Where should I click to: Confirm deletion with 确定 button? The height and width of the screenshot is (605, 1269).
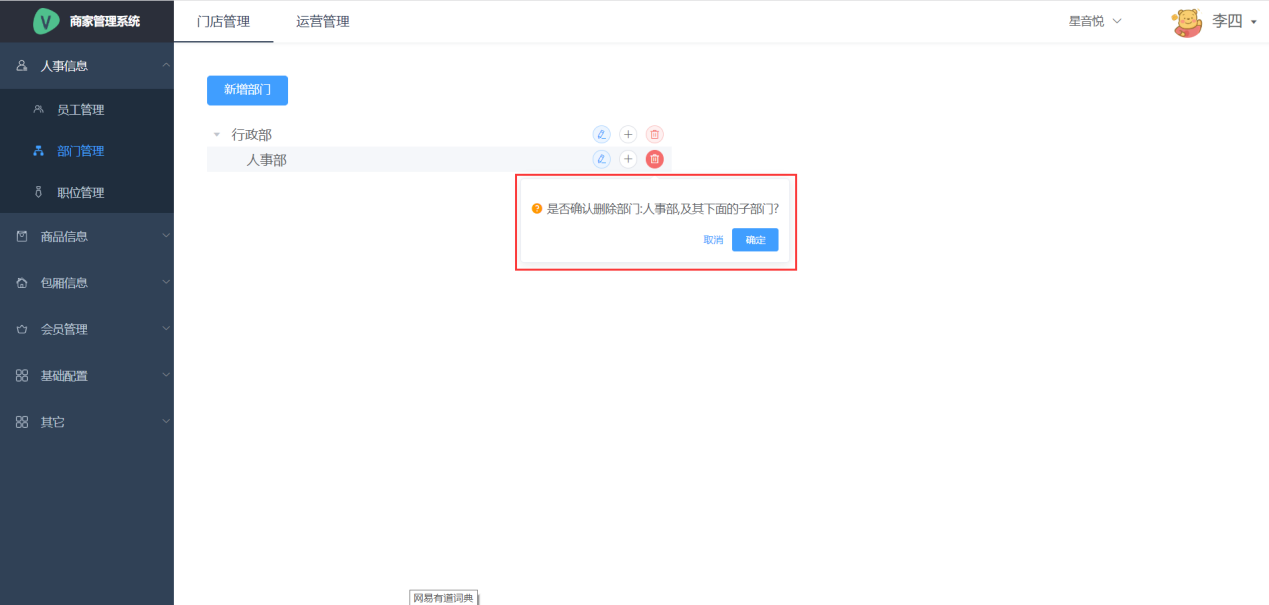coord(755,240)
